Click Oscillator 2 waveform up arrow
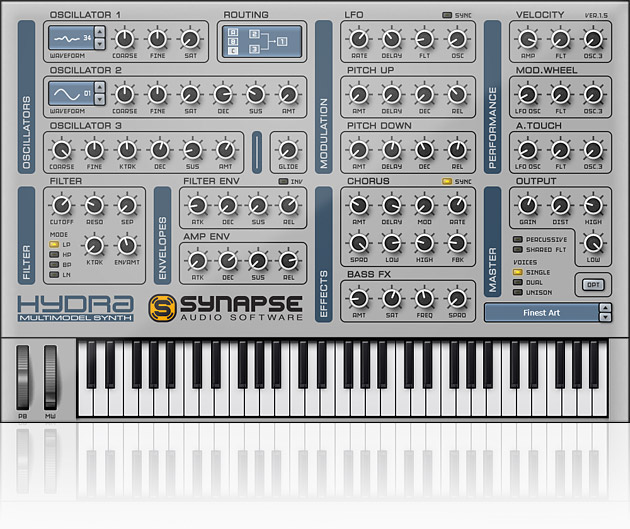This screenshot has width=630, height=529. point(100,87)
